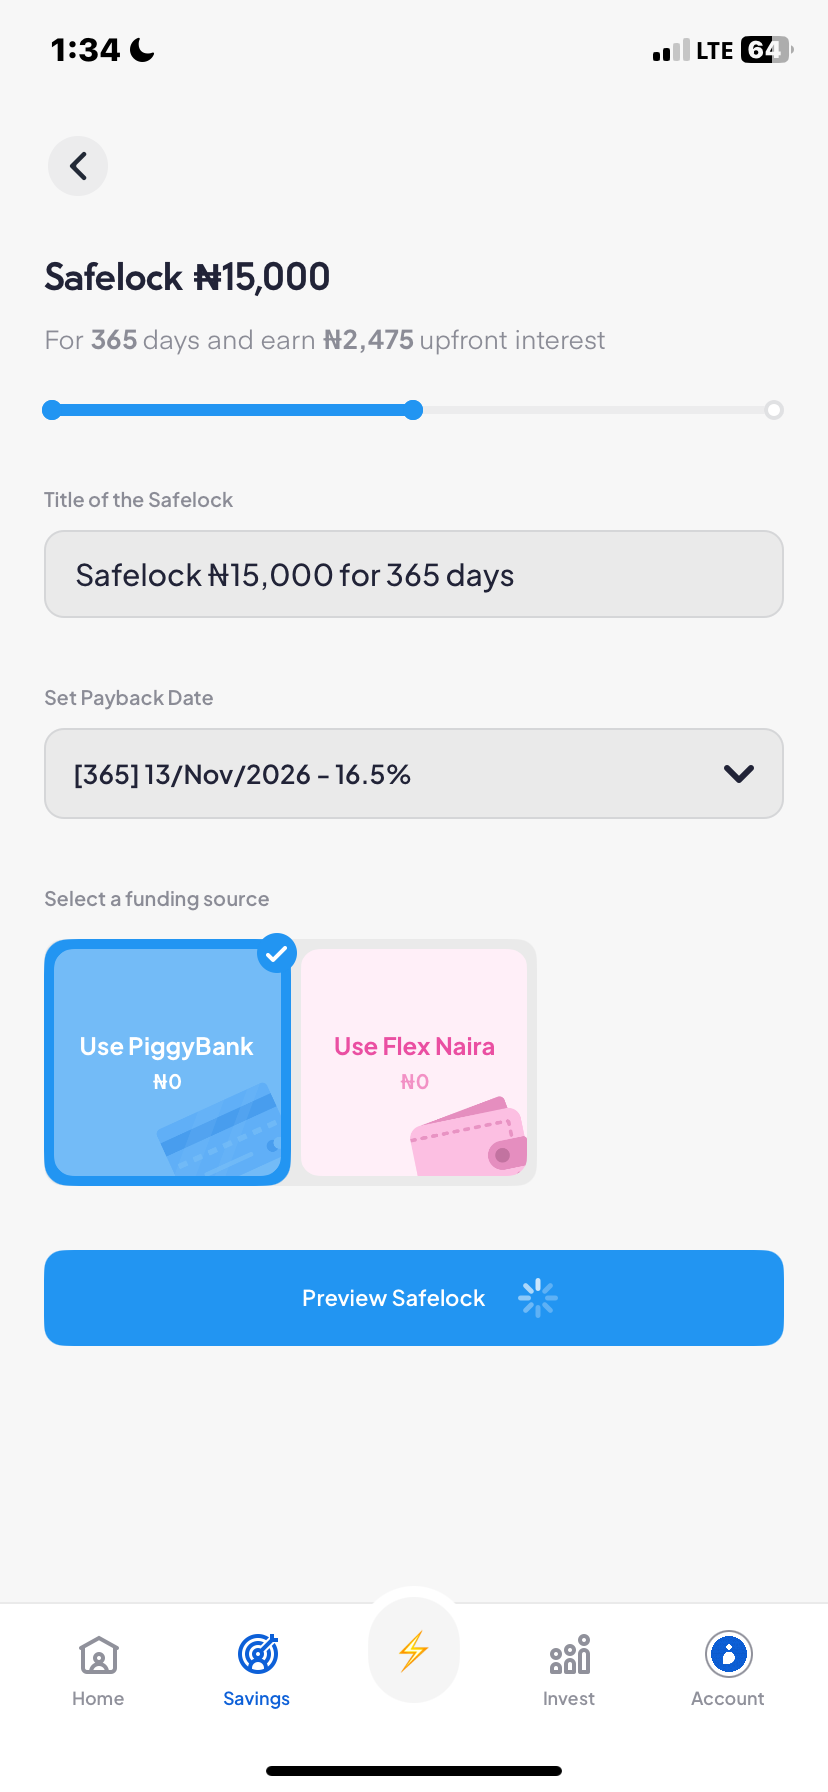Expand the 13/Nov/2026 date option list
828x1792 pixels.
[x=413, y=773]
